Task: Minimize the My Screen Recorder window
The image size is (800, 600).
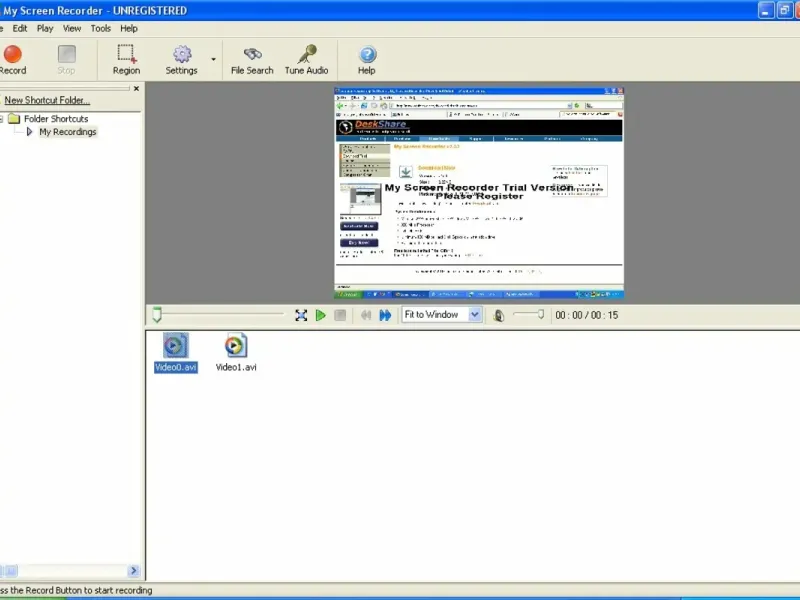Action: [x=766, y=11]
